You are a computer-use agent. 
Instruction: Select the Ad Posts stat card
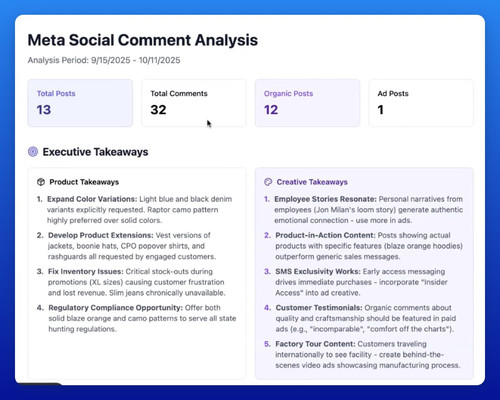[421, 103]
